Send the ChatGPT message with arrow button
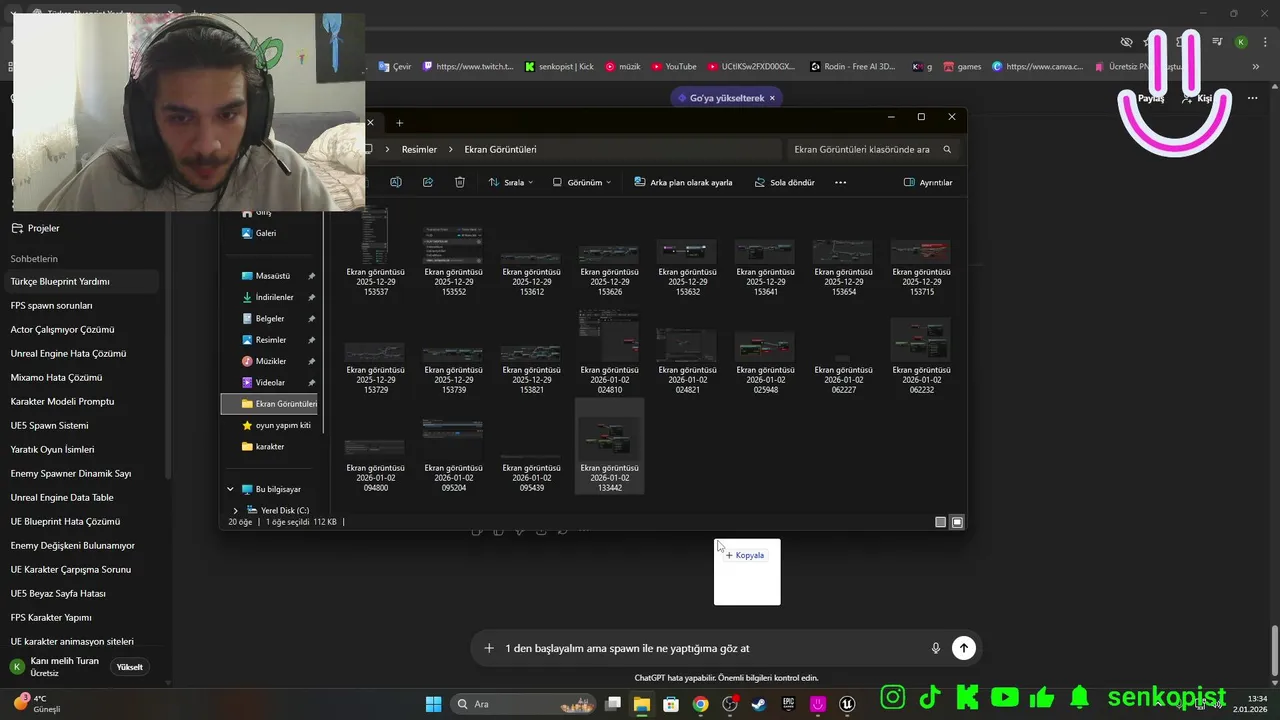The width and height of the screenshot is (1280, 720). tap(963, 648)
